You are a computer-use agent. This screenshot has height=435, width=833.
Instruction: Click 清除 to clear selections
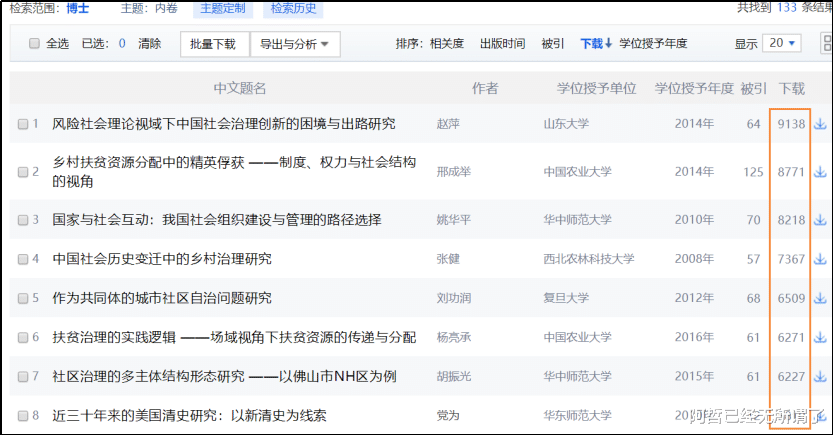(x=149, y=44)
